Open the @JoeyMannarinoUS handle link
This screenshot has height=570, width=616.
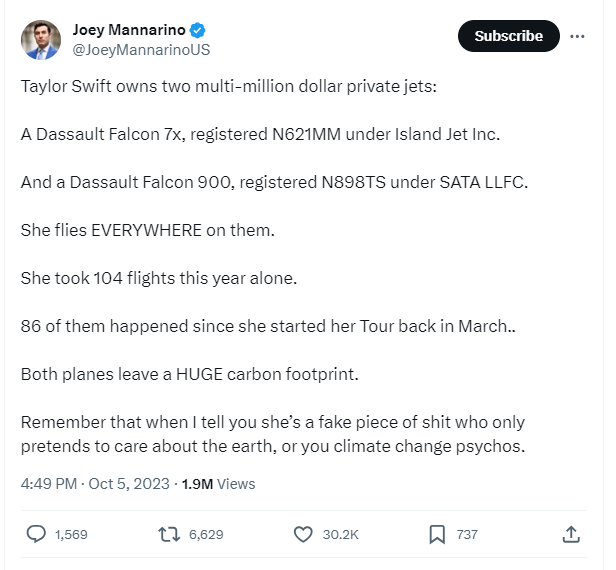(x=141, y=50)
